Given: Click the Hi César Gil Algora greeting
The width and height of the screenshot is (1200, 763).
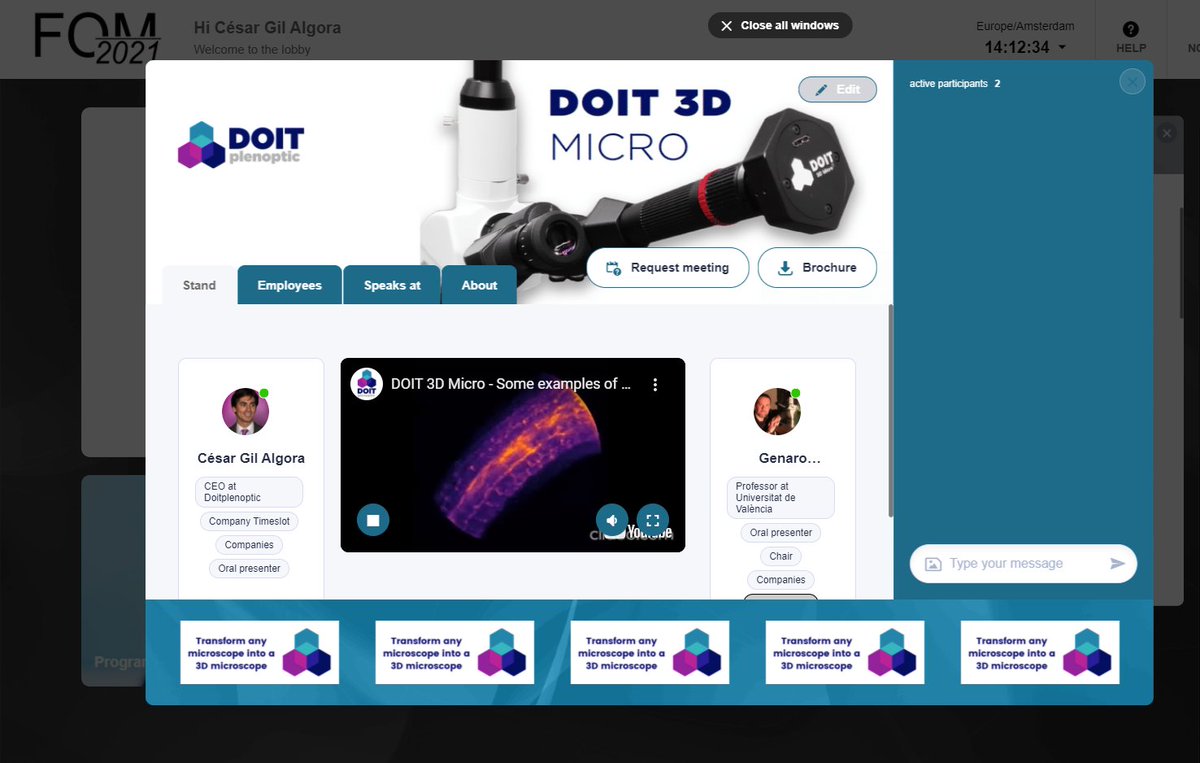Looking at the screenshot, I should (x=267, y=28).
